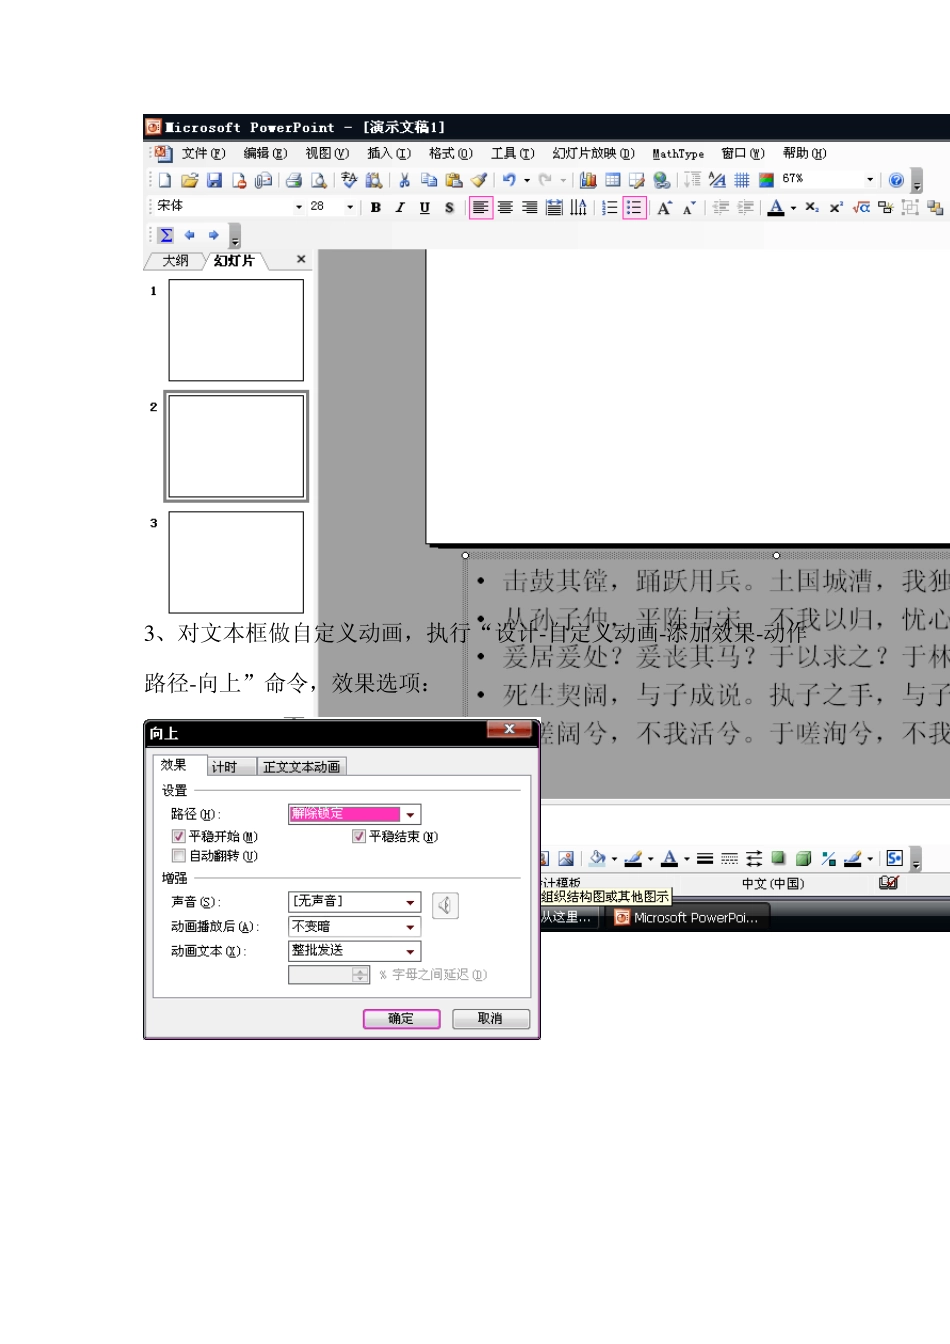Click the MathType square root icon
950x1344 pixels.
pyautogui.click(x=861, y=208)
